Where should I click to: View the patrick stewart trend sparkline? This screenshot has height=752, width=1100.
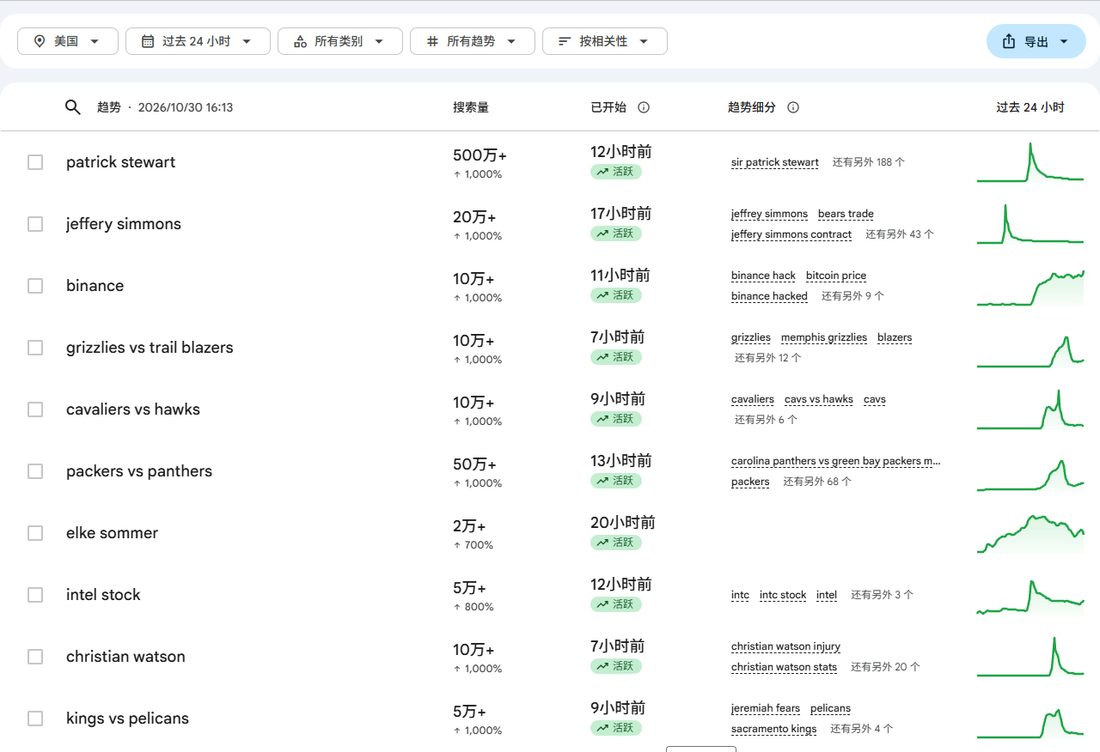1030,162
